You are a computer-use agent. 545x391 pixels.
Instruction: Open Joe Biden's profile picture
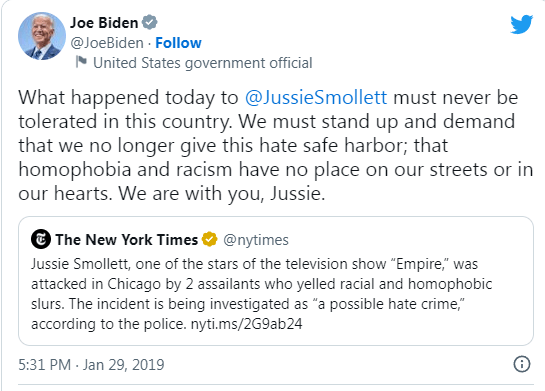click(x=42, y=36)
